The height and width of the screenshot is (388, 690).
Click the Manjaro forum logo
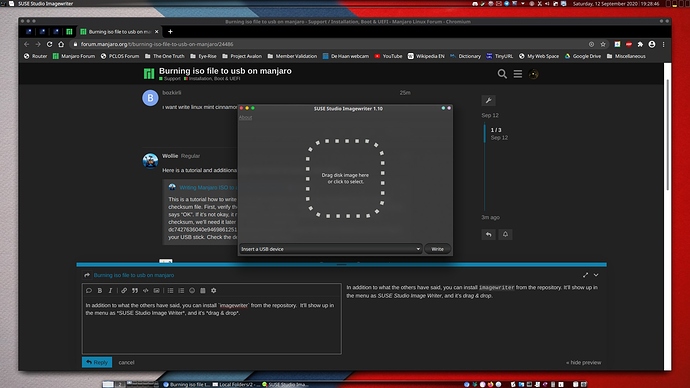click(149, 73)
